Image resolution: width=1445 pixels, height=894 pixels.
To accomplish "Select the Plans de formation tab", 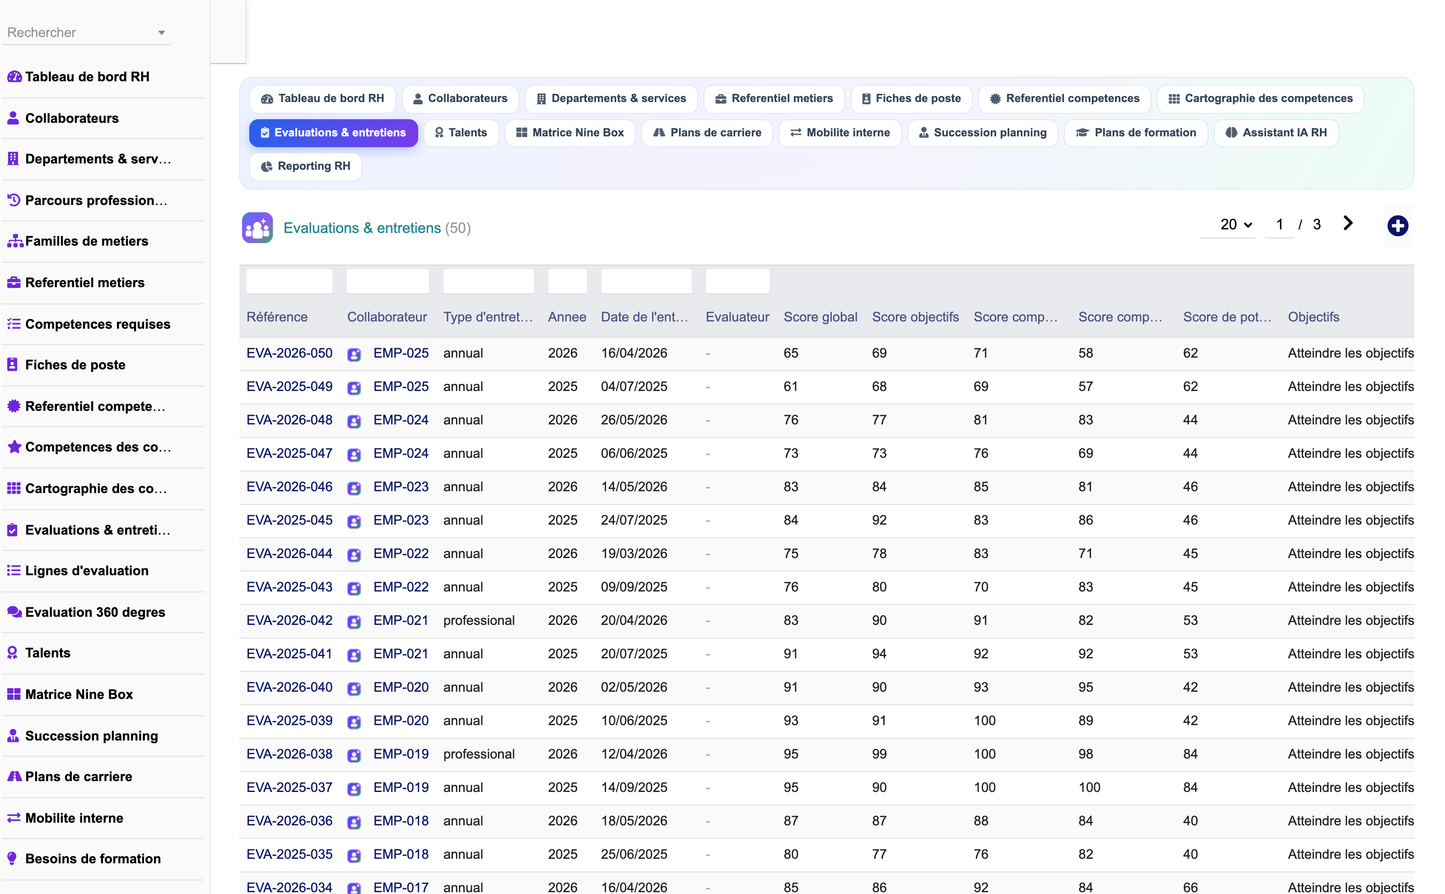I will click(1136, 133).
